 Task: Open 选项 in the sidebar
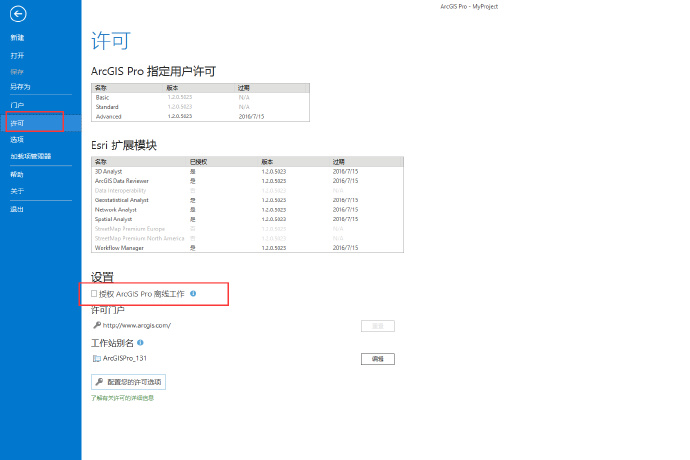click(17, 140)
